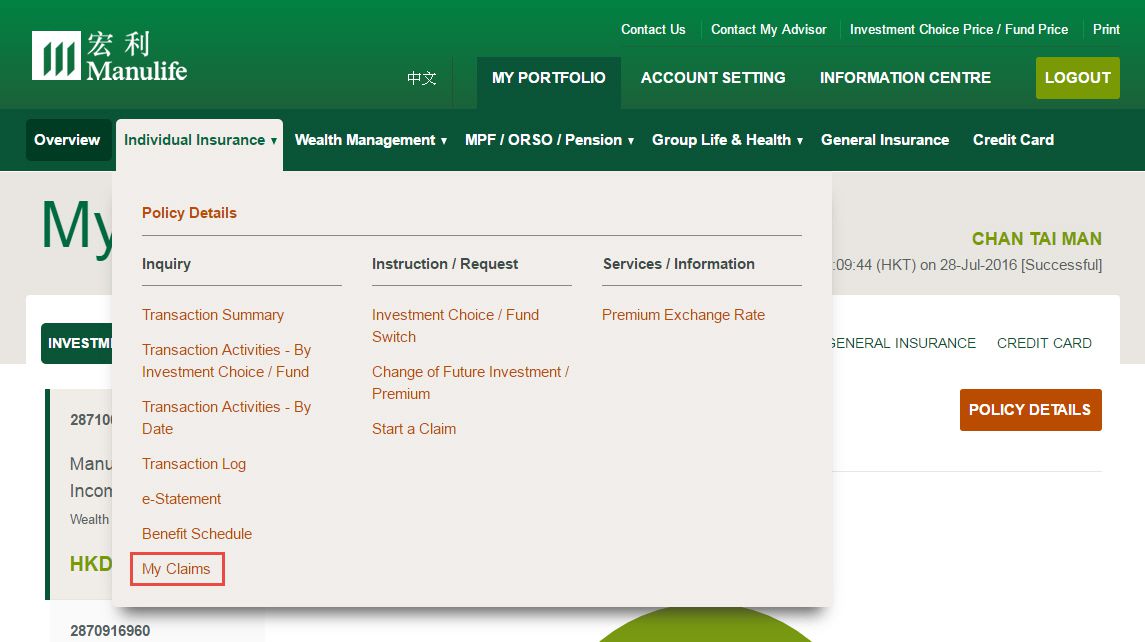Switch language to 中文
The image size is (1145, 642).
click(x=421, y=78)
